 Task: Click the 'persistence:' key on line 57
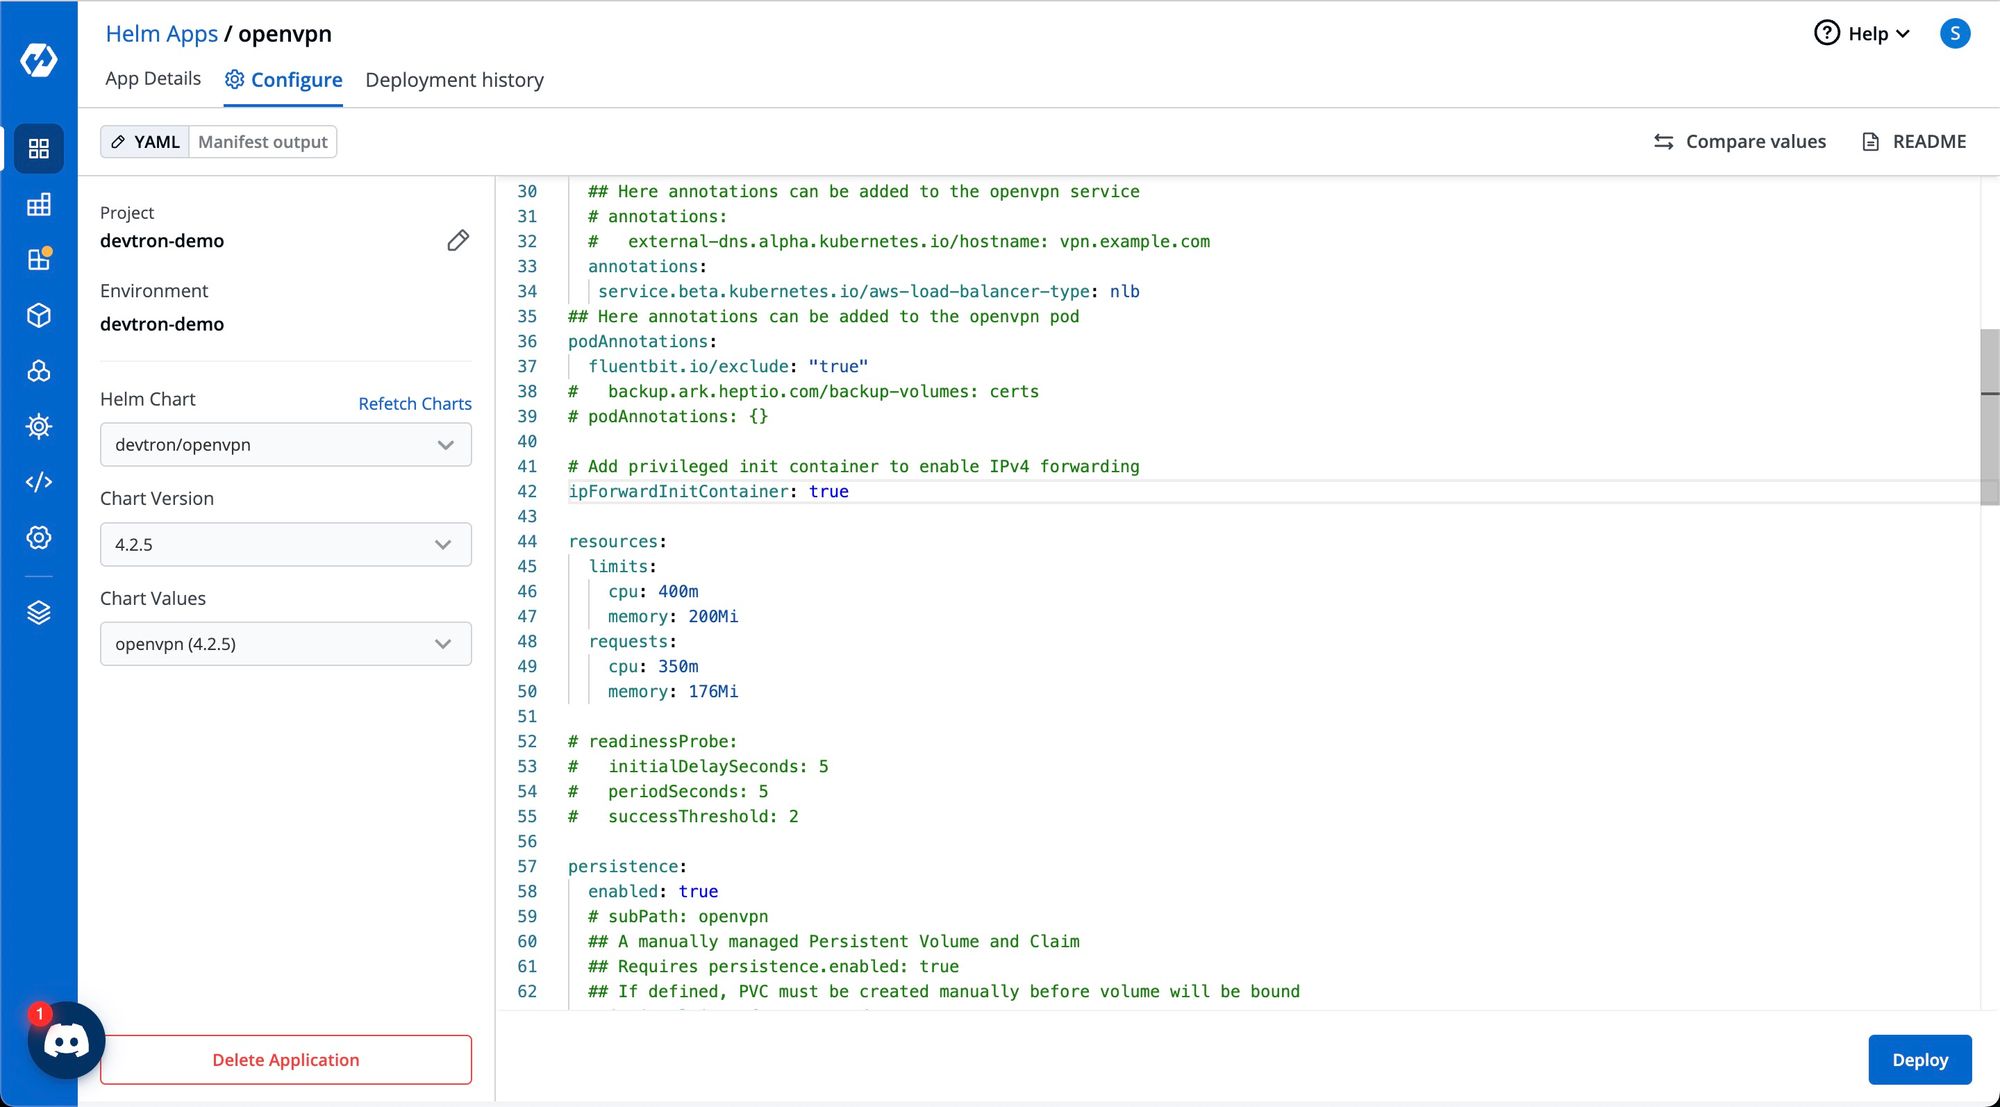pos(627,867)
